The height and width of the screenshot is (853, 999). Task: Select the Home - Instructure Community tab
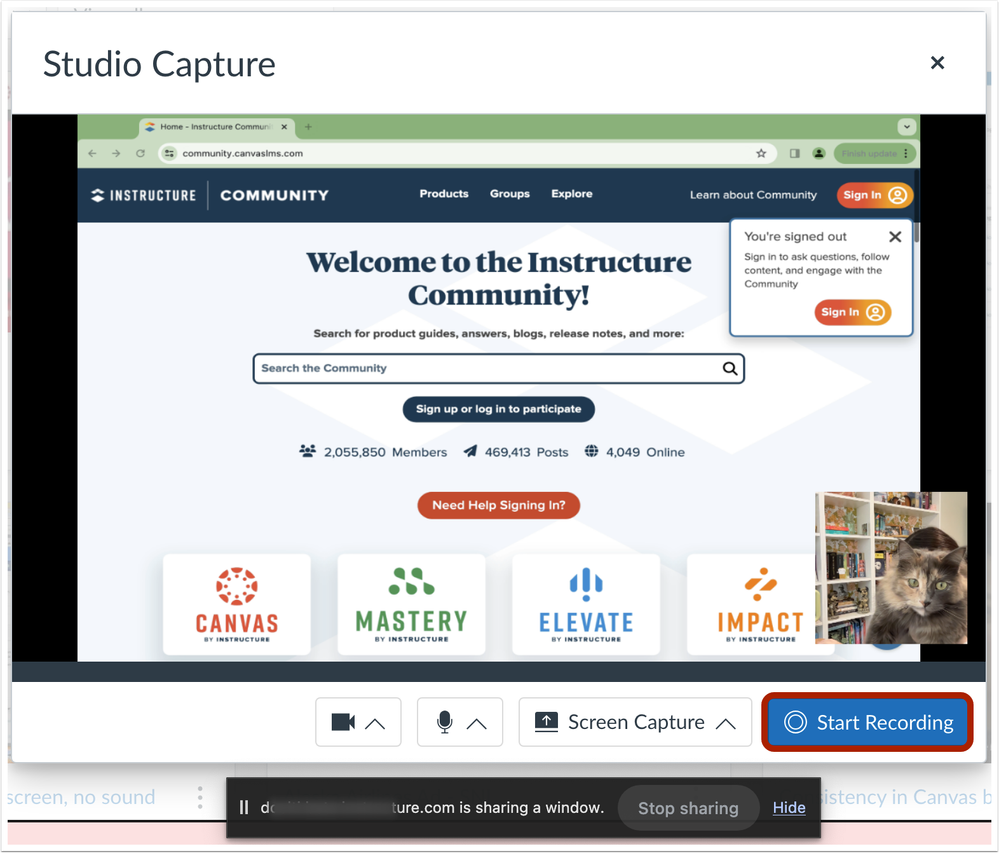click(x=217, y=127)
